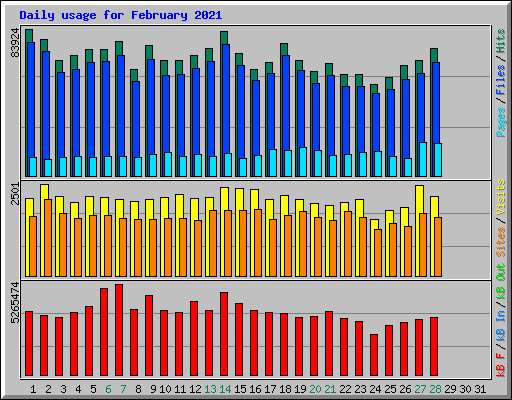Click day label 30 on the x-axis
Image resolution: width=512 pixels, height=400 pixels.
[465, 389]
